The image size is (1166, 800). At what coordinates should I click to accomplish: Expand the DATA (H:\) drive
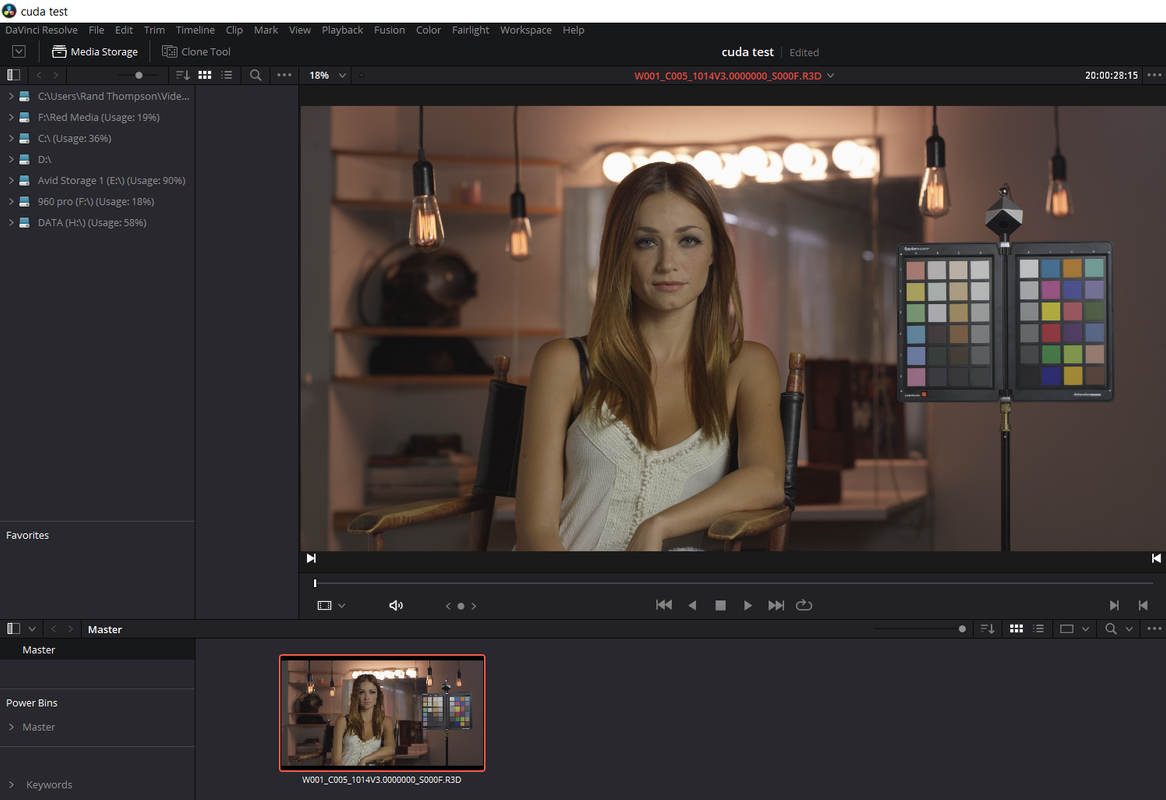coord(11,222)
